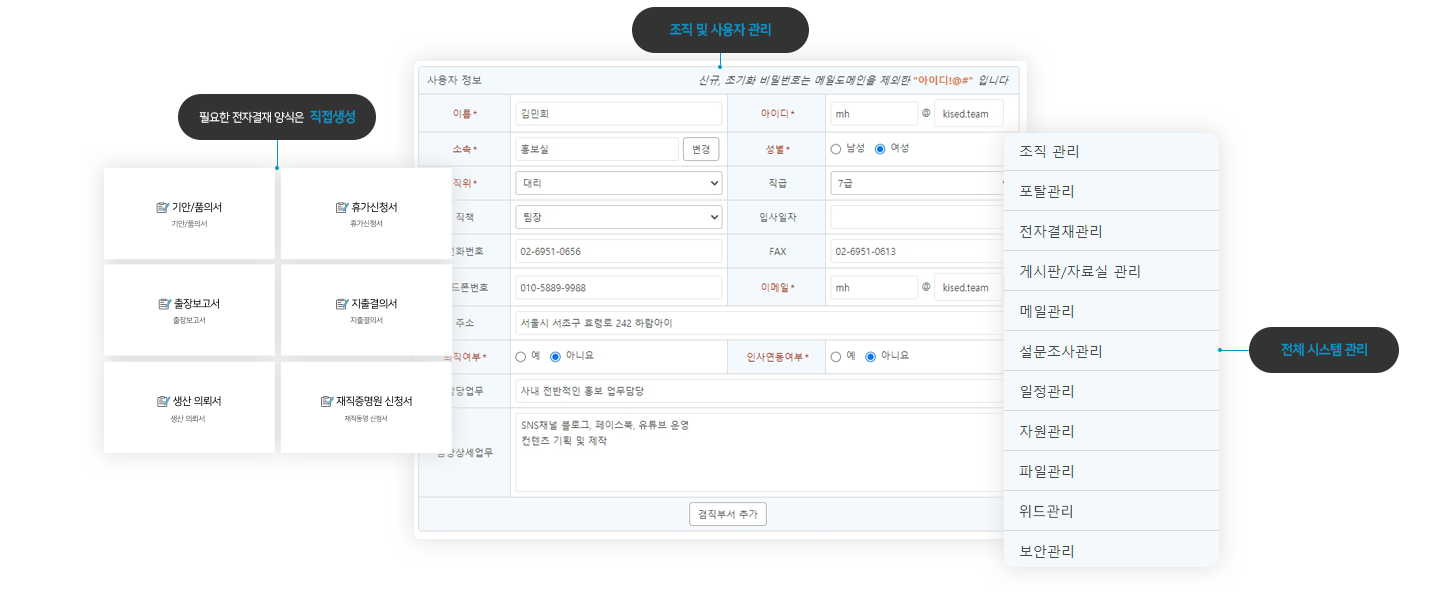Choose 예 for 인사연동여부
Viewport: 1440px width, 600px height.
click(836, 356)
